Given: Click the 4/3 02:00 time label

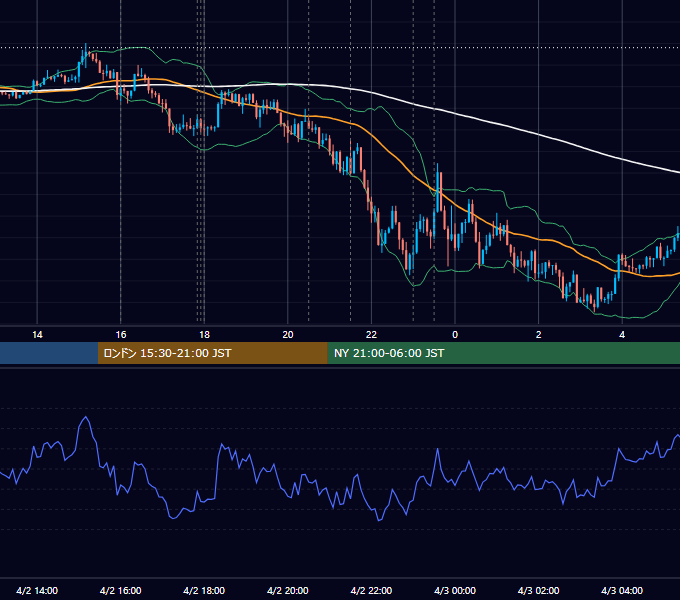Looking at the screenshot, I should [539, 590].
